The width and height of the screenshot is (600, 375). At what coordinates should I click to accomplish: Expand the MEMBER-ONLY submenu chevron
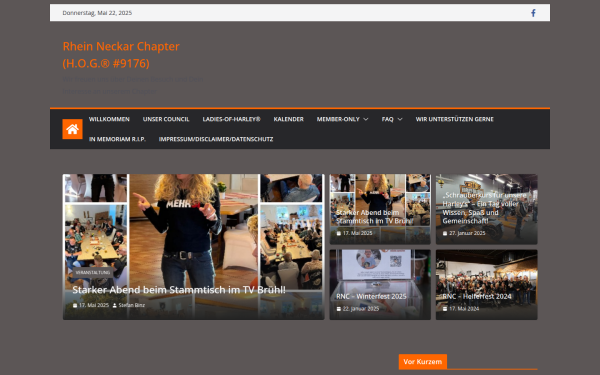(366, 119)
